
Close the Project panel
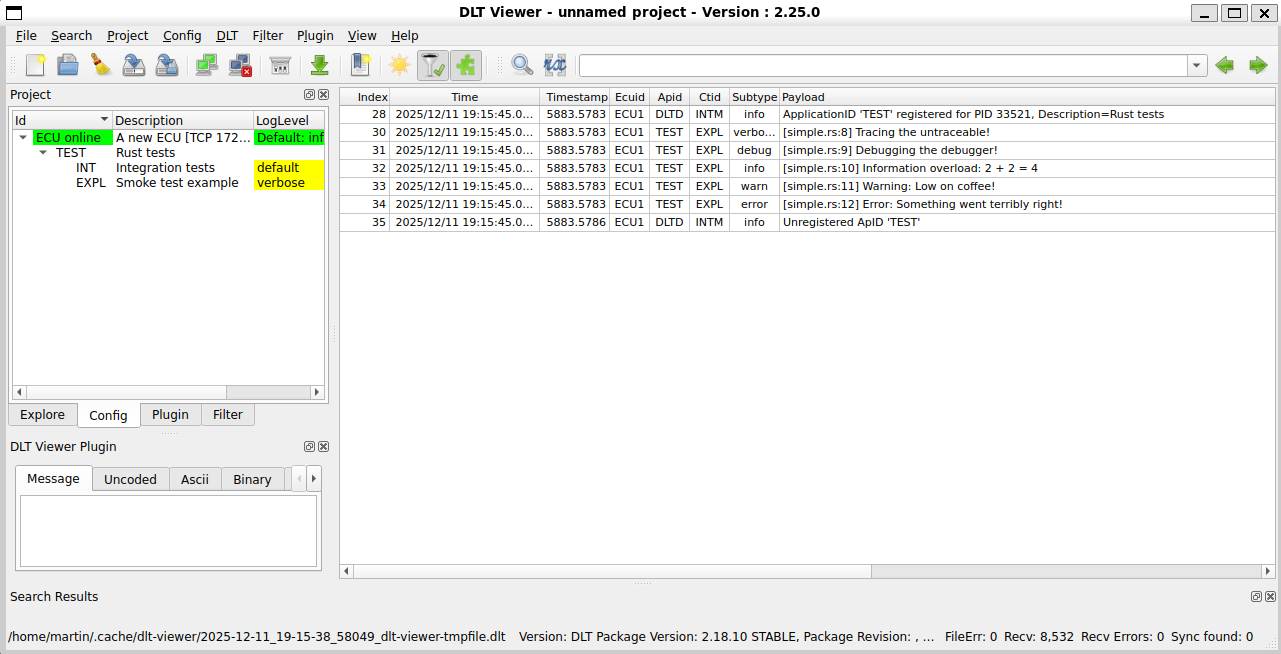coord(323,95)
